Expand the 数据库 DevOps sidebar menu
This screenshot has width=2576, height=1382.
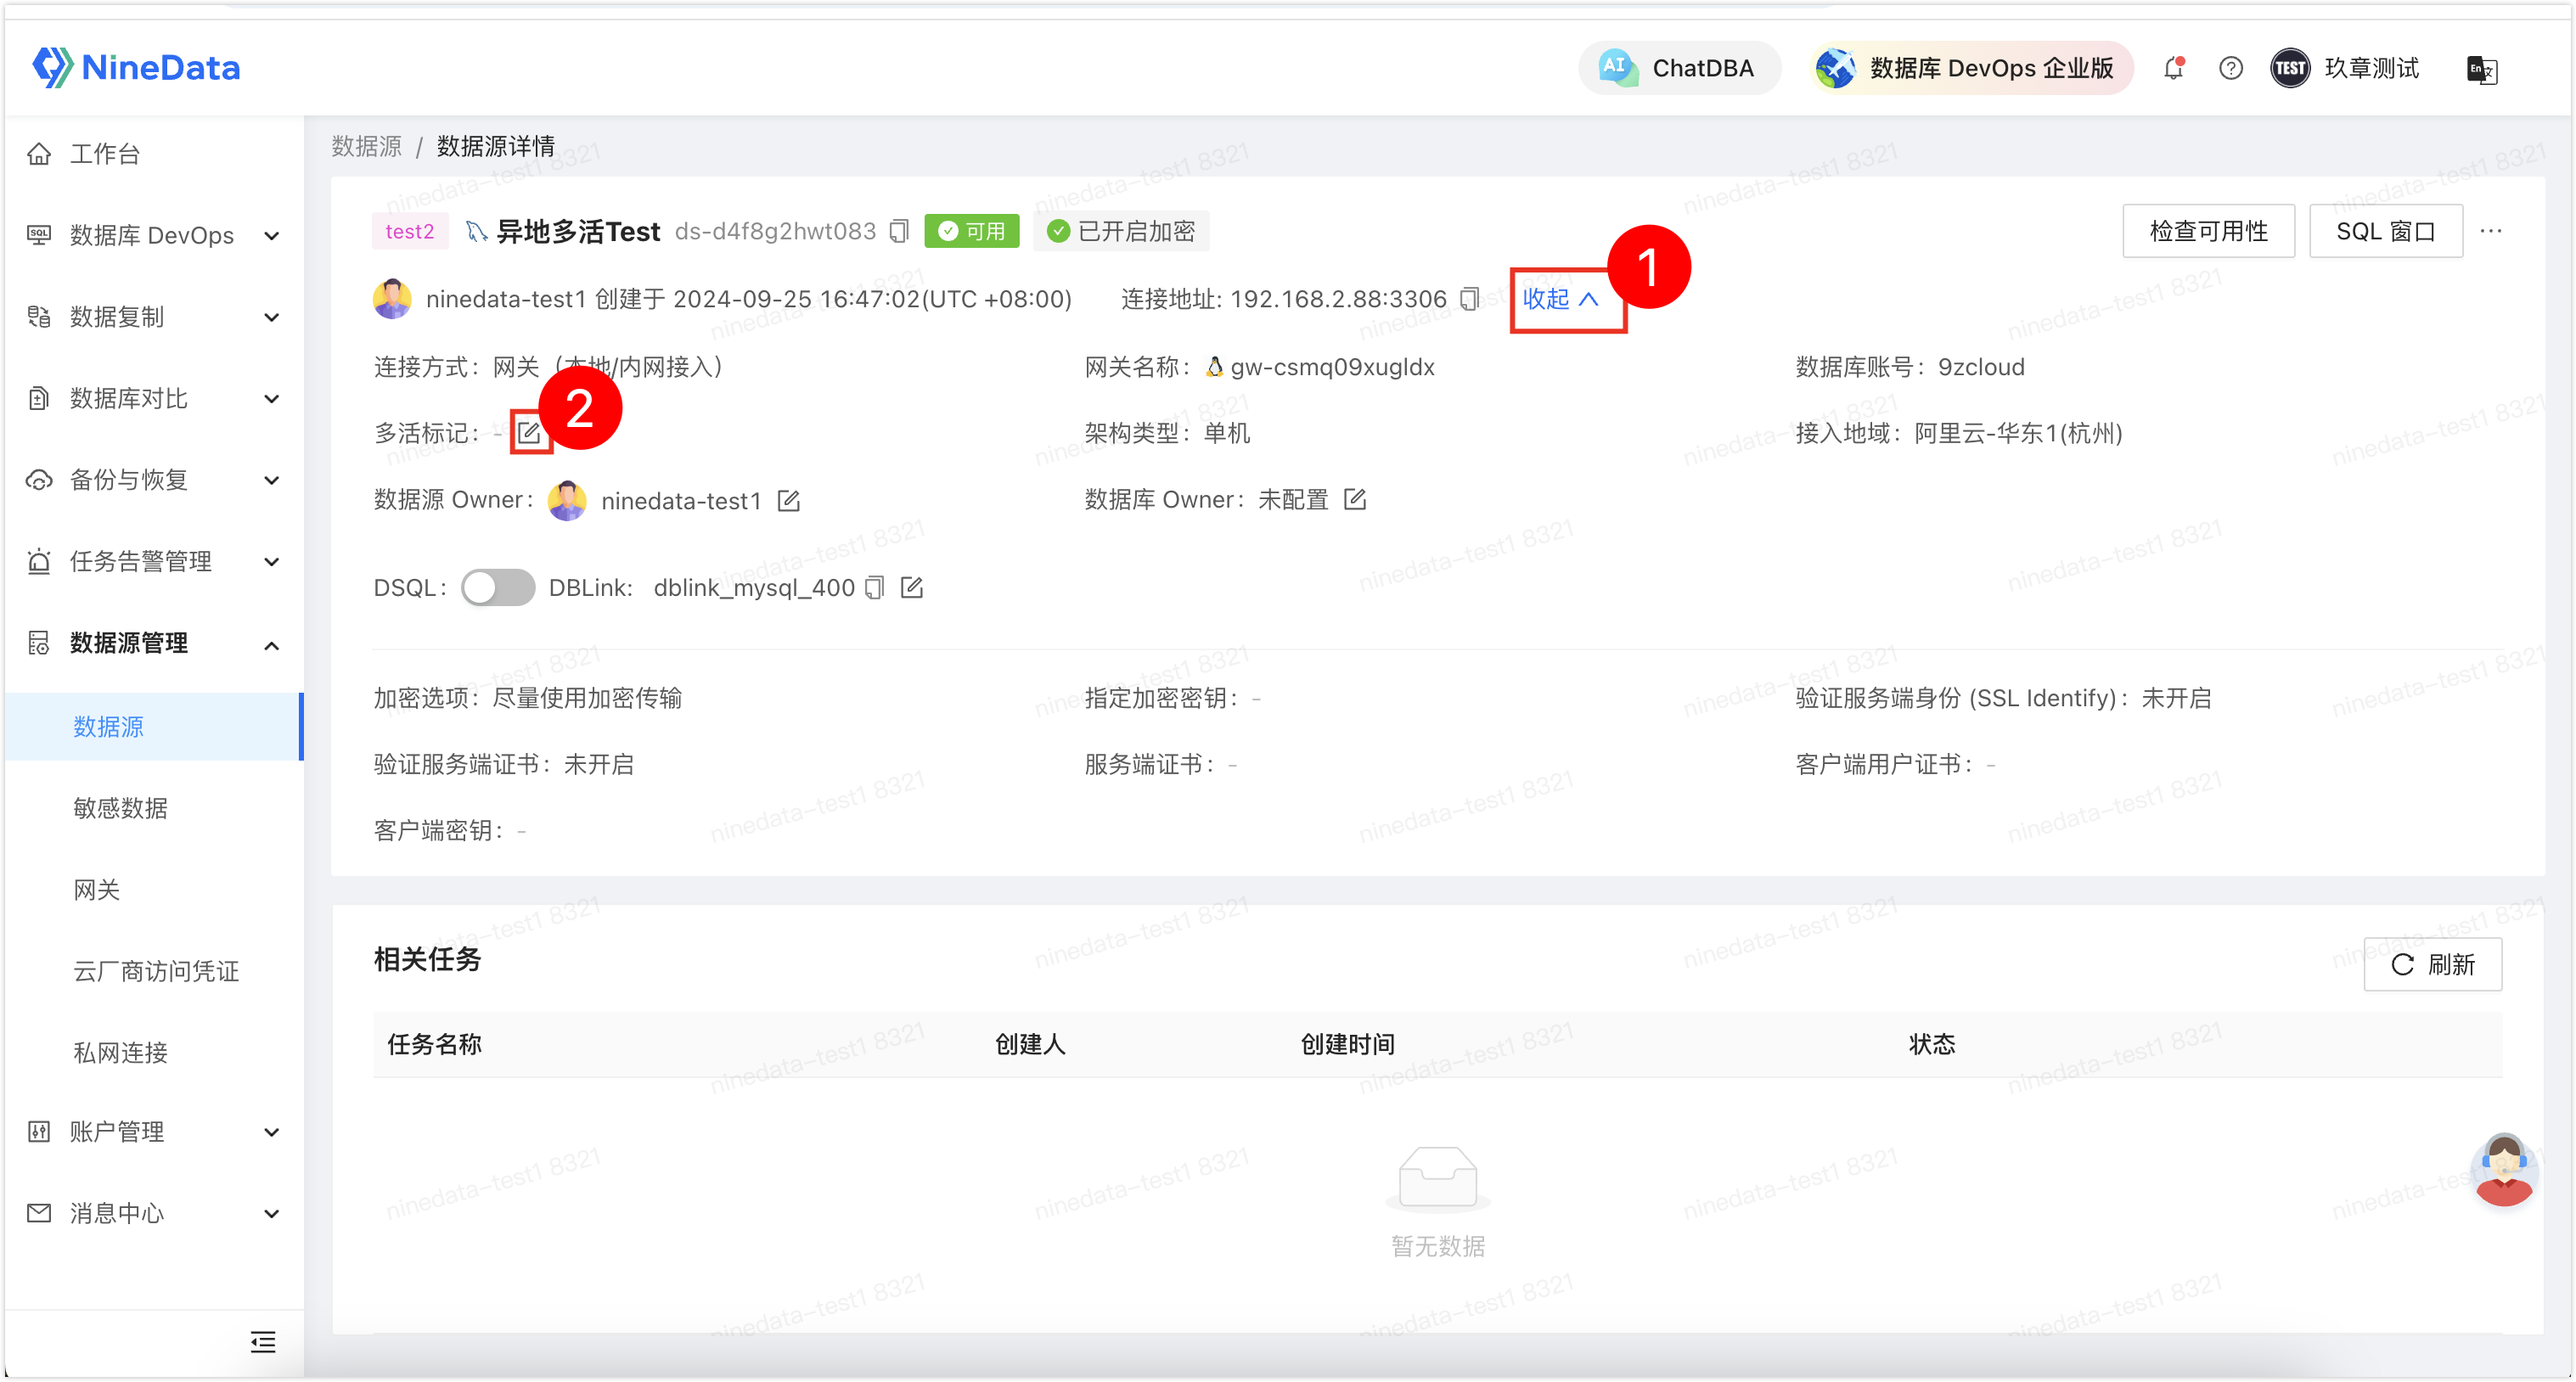[x=152, y=236]
